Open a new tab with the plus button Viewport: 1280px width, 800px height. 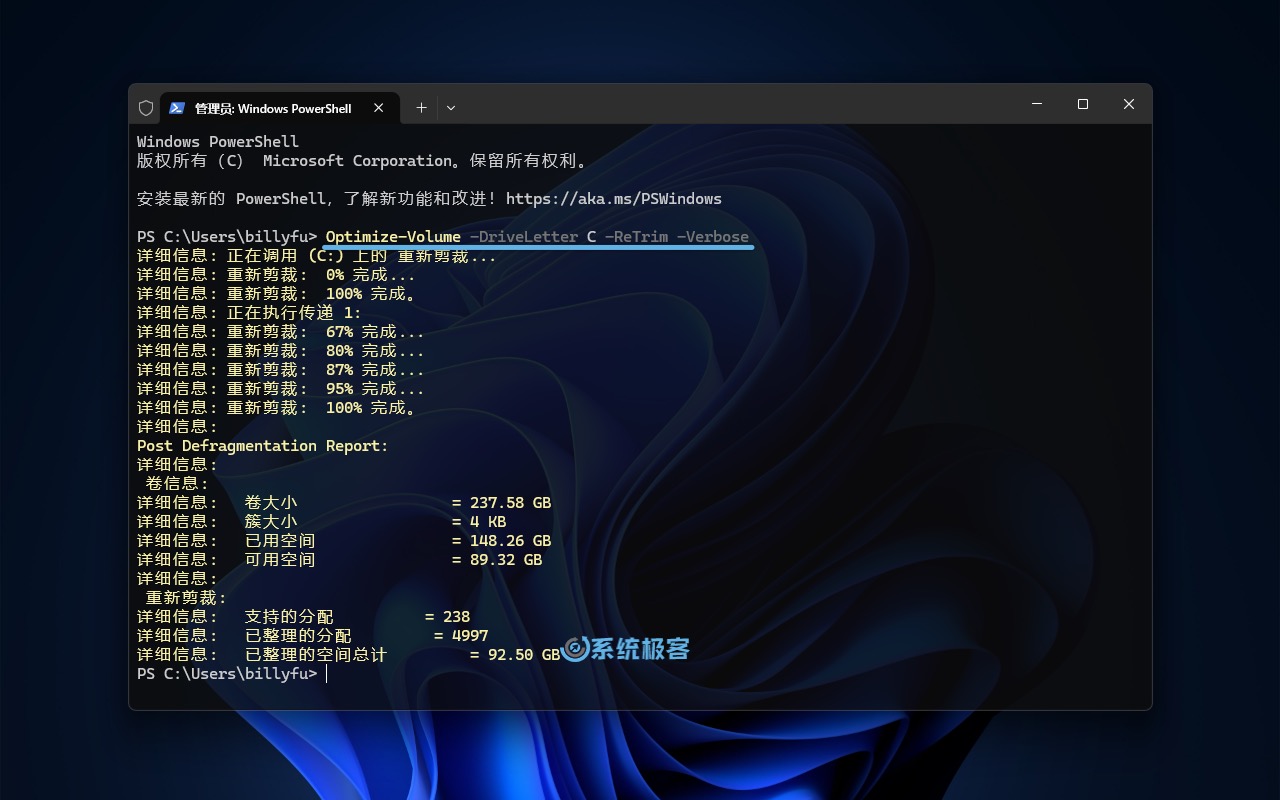[x=421, y=107]
